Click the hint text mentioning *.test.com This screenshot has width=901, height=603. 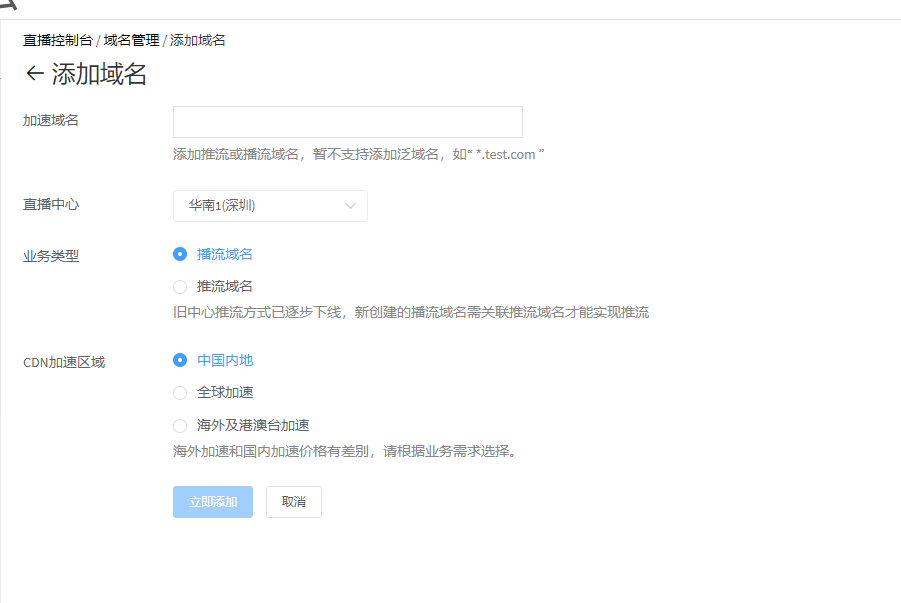(358, 155)
